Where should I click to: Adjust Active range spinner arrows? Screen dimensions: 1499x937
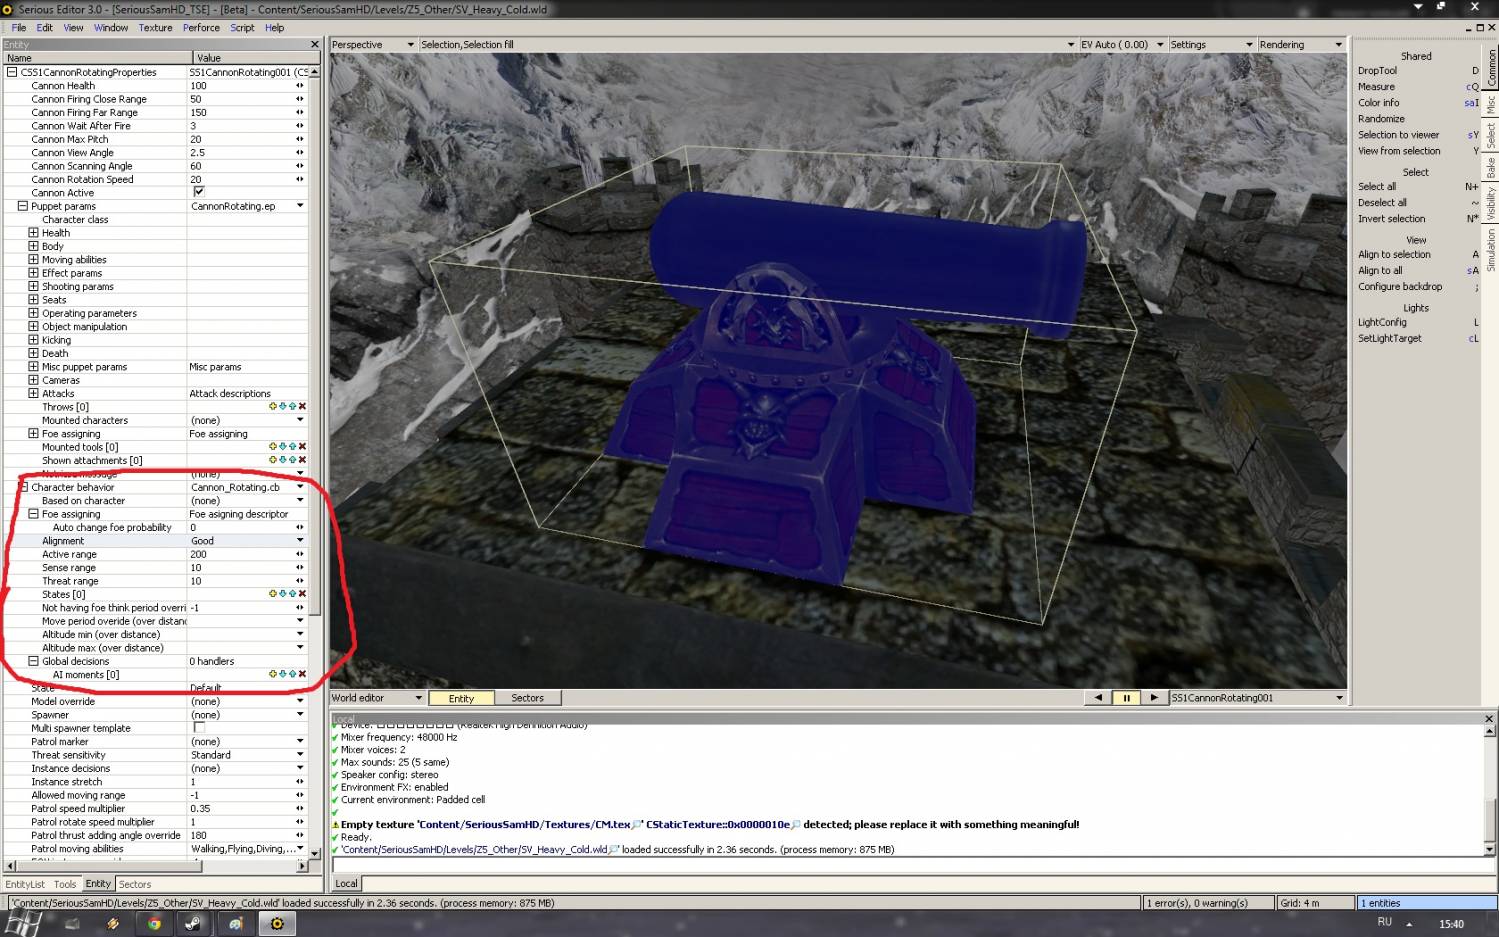coord(299,554)
